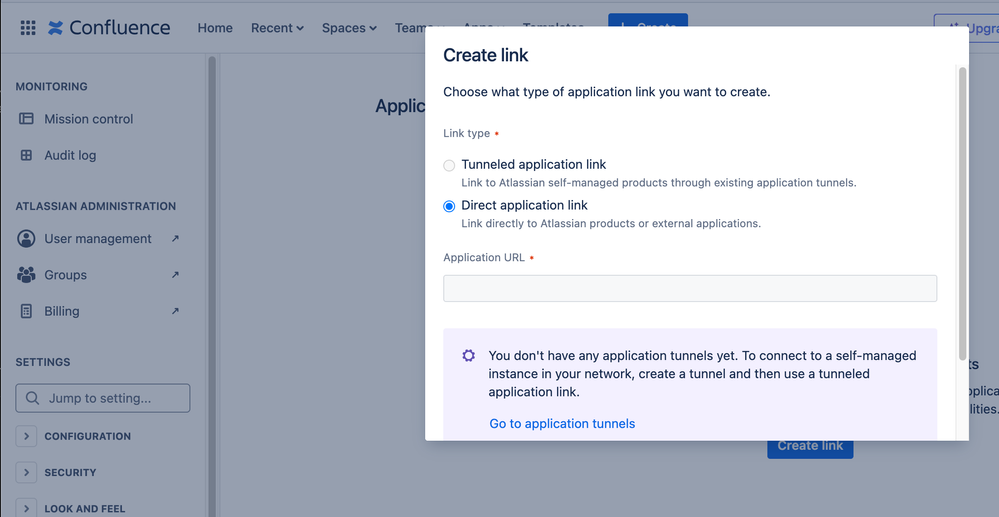The width and height of the screenshot is (999, 517).
Task: Open the app switcher grid icon
Action: click(28, 28)
